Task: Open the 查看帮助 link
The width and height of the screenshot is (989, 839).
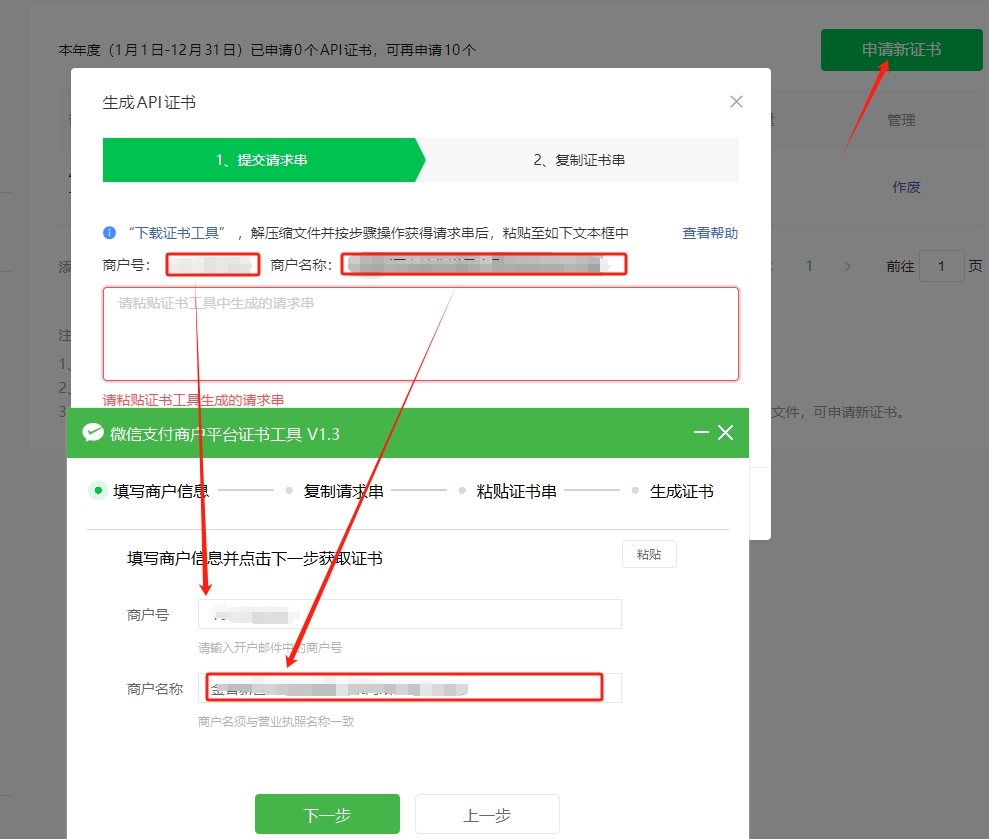Action: [710, 233]
